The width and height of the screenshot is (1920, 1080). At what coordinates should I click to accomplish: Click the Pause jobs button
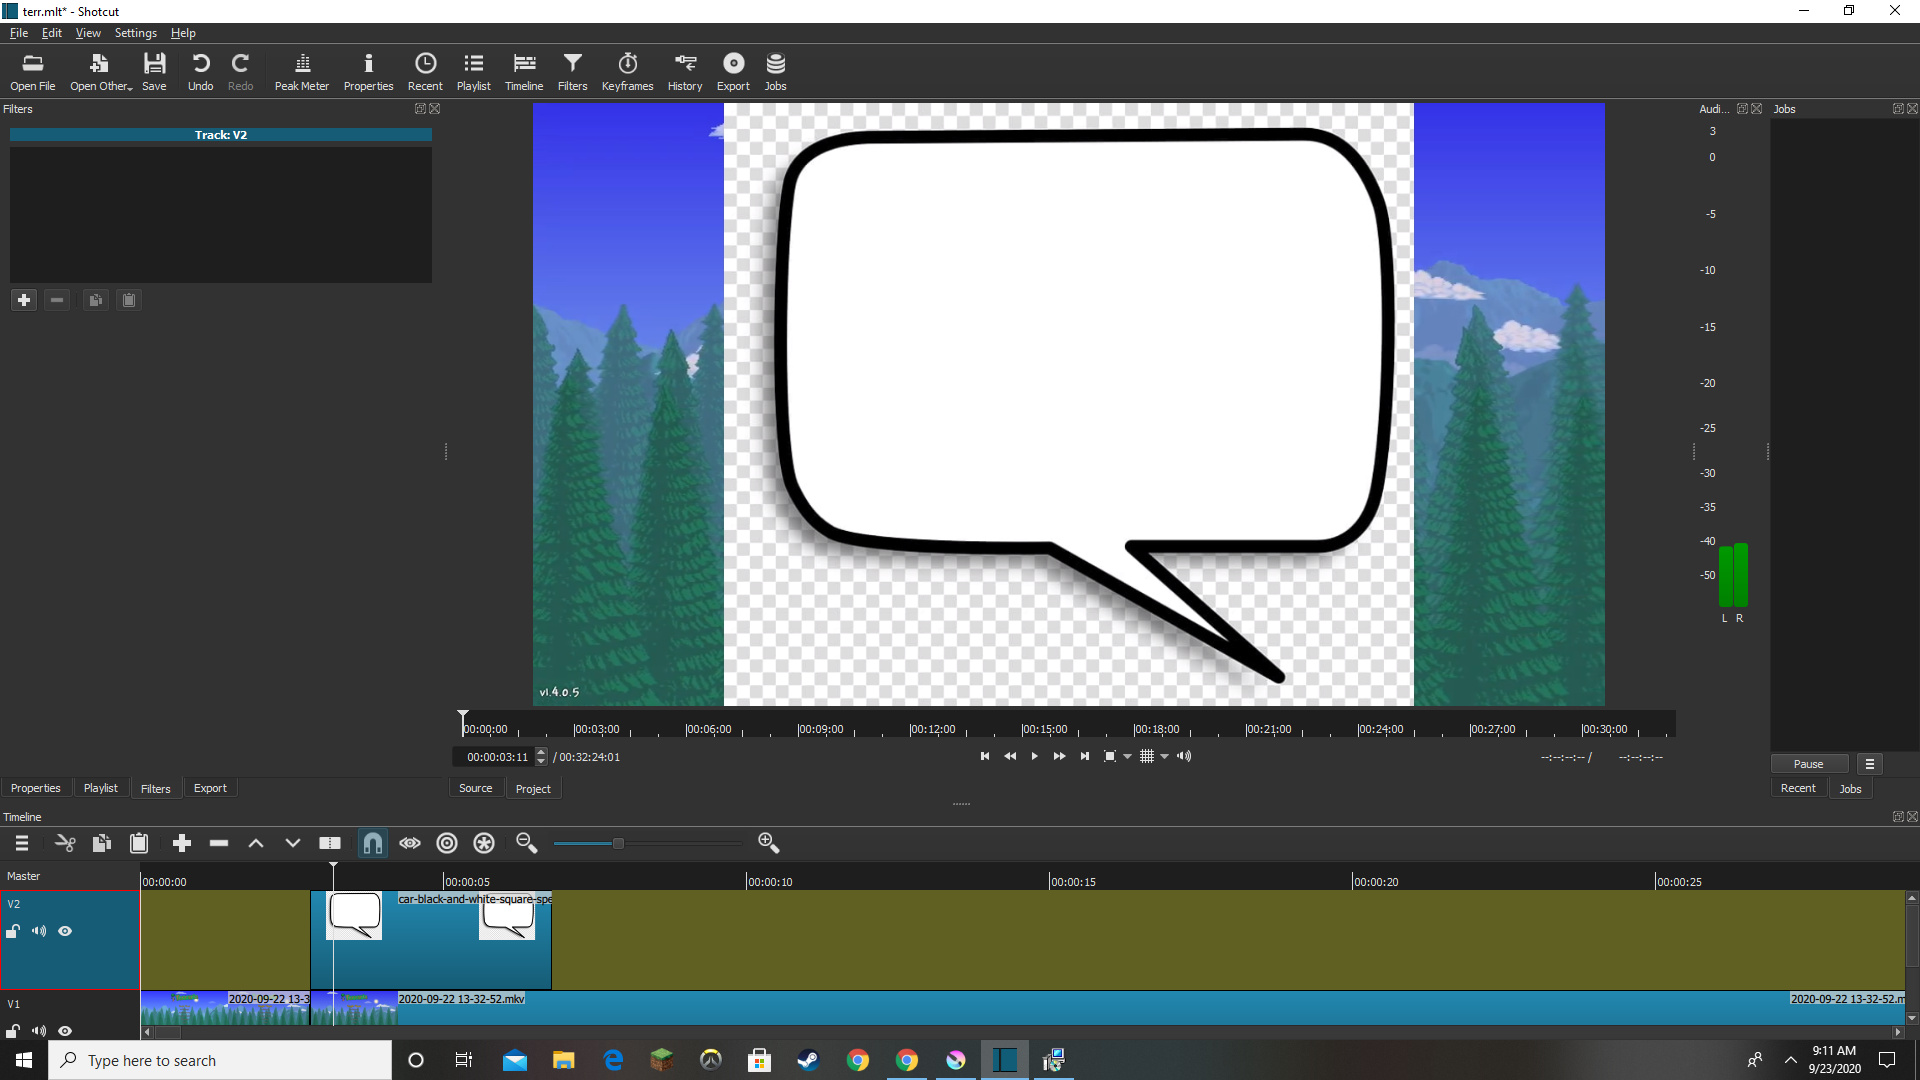click(x=1808, y=764)
